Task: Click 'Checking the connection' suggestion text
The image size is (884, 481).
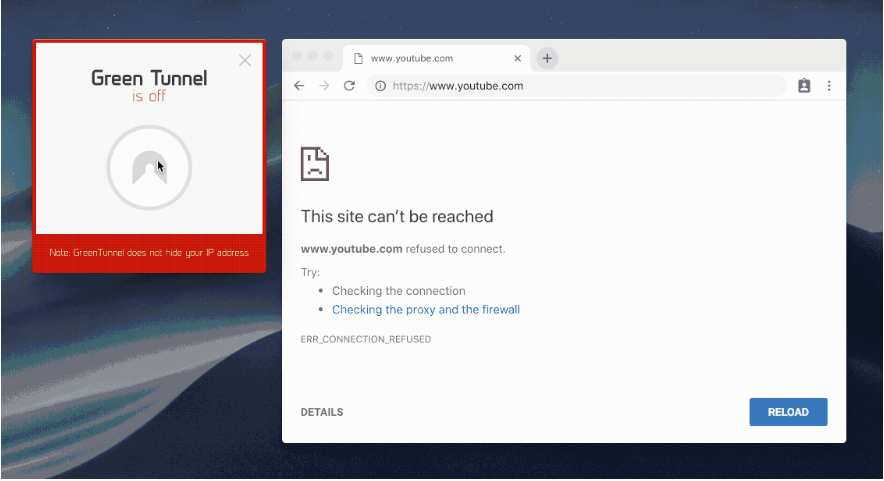Action: pyautogui.click(x=399, y=291)
